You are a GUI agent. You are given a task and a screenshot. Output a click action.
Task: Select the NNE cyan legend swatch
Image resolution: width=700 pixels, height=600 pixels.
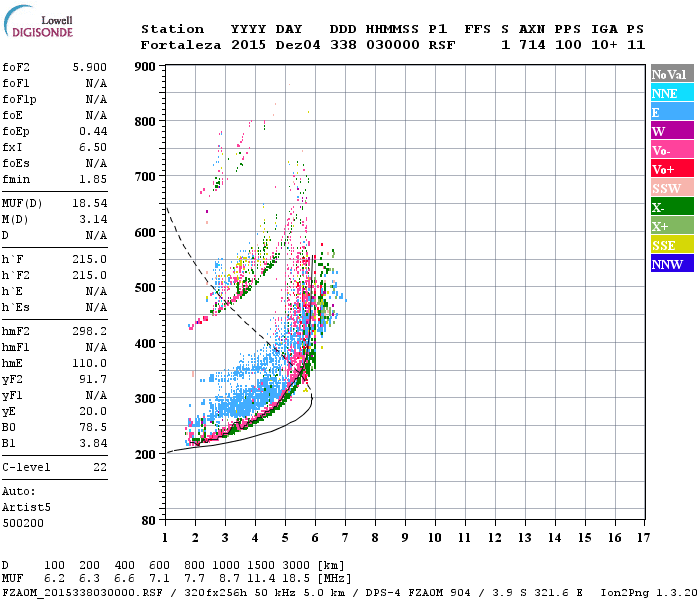(672, 92)
